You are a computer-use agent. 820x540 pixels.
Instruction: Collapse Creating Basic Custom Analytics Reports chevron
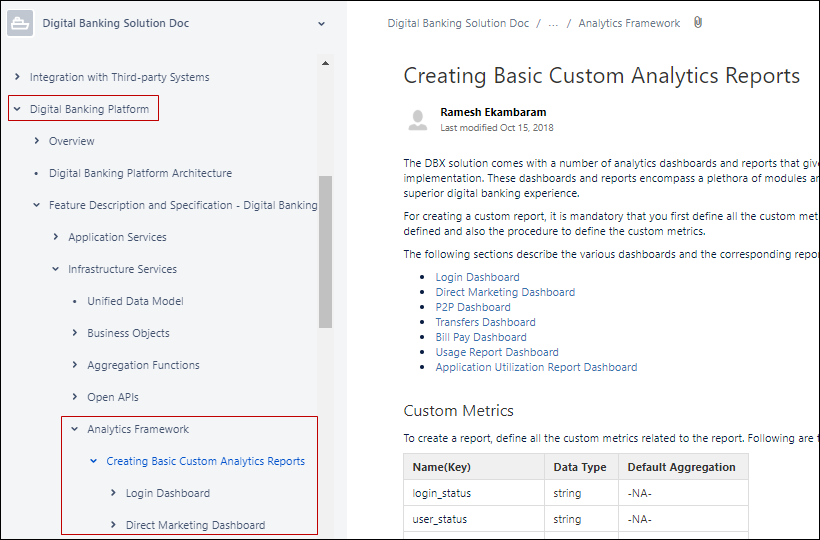click(x=94, y=461)
